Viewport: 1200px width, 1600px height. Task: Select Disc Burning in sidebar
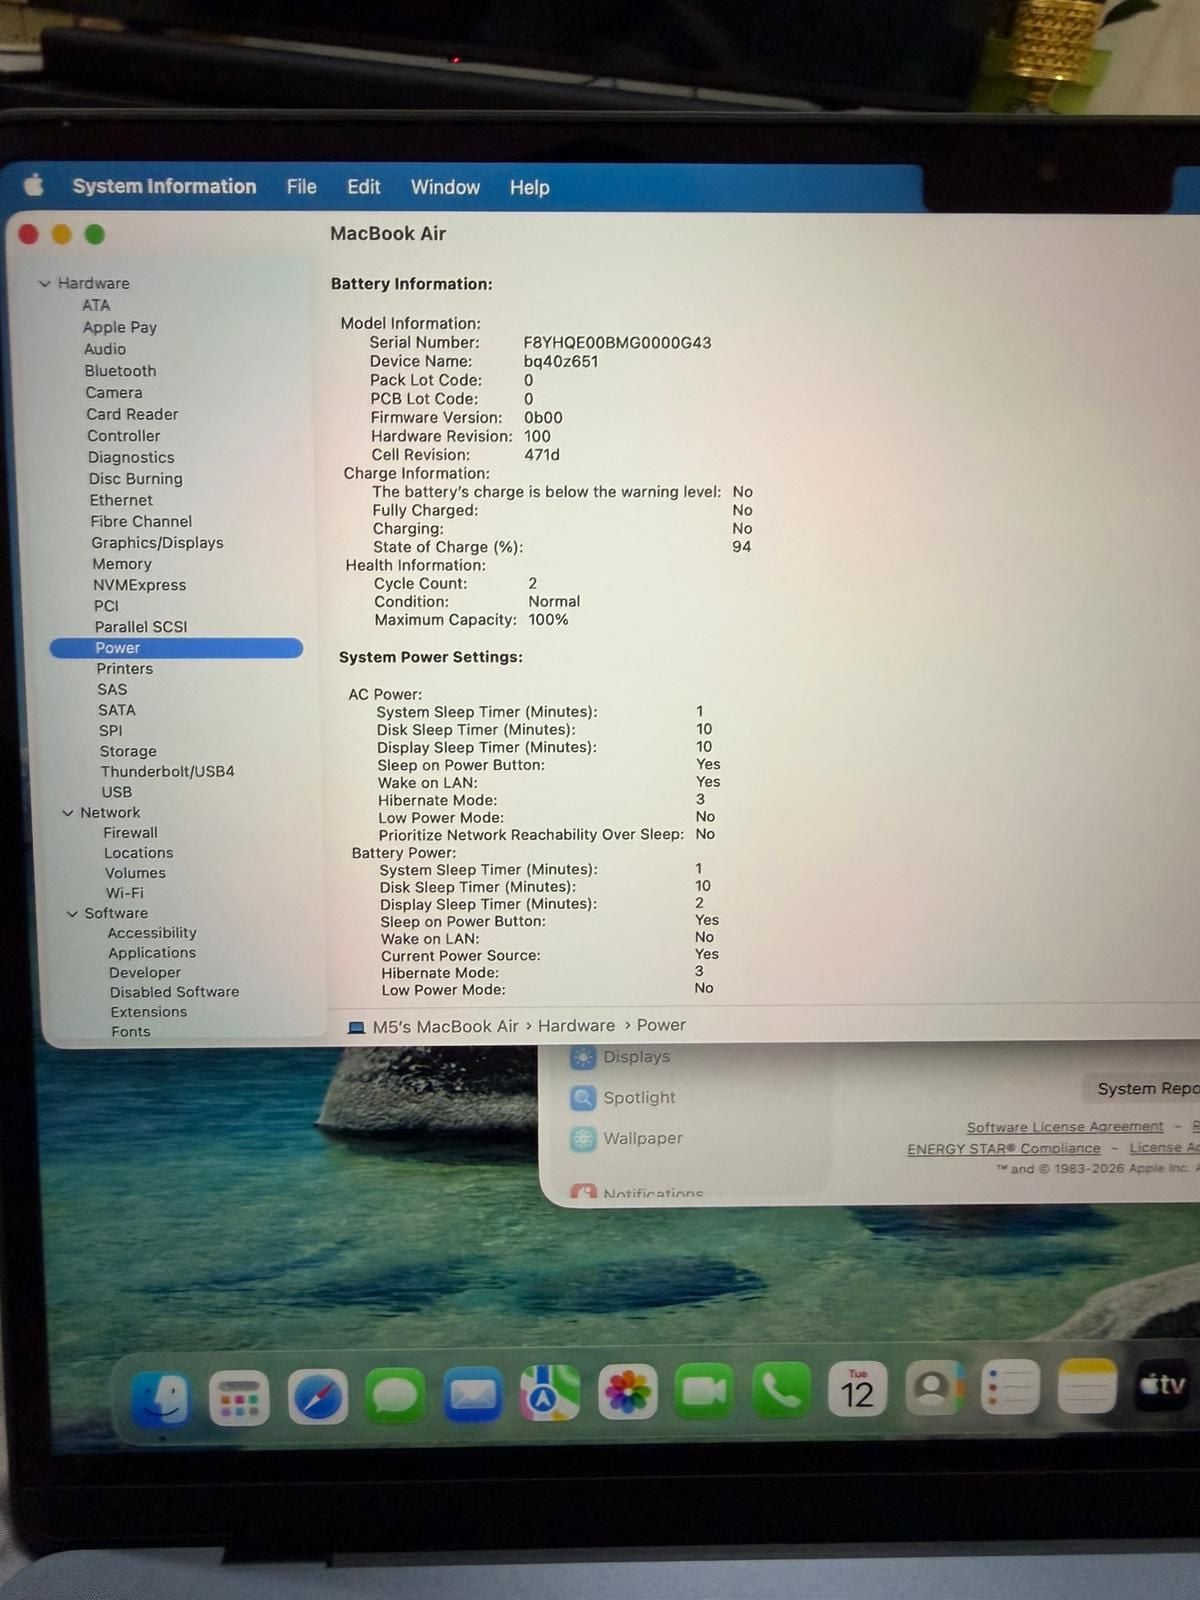(136, 479)
